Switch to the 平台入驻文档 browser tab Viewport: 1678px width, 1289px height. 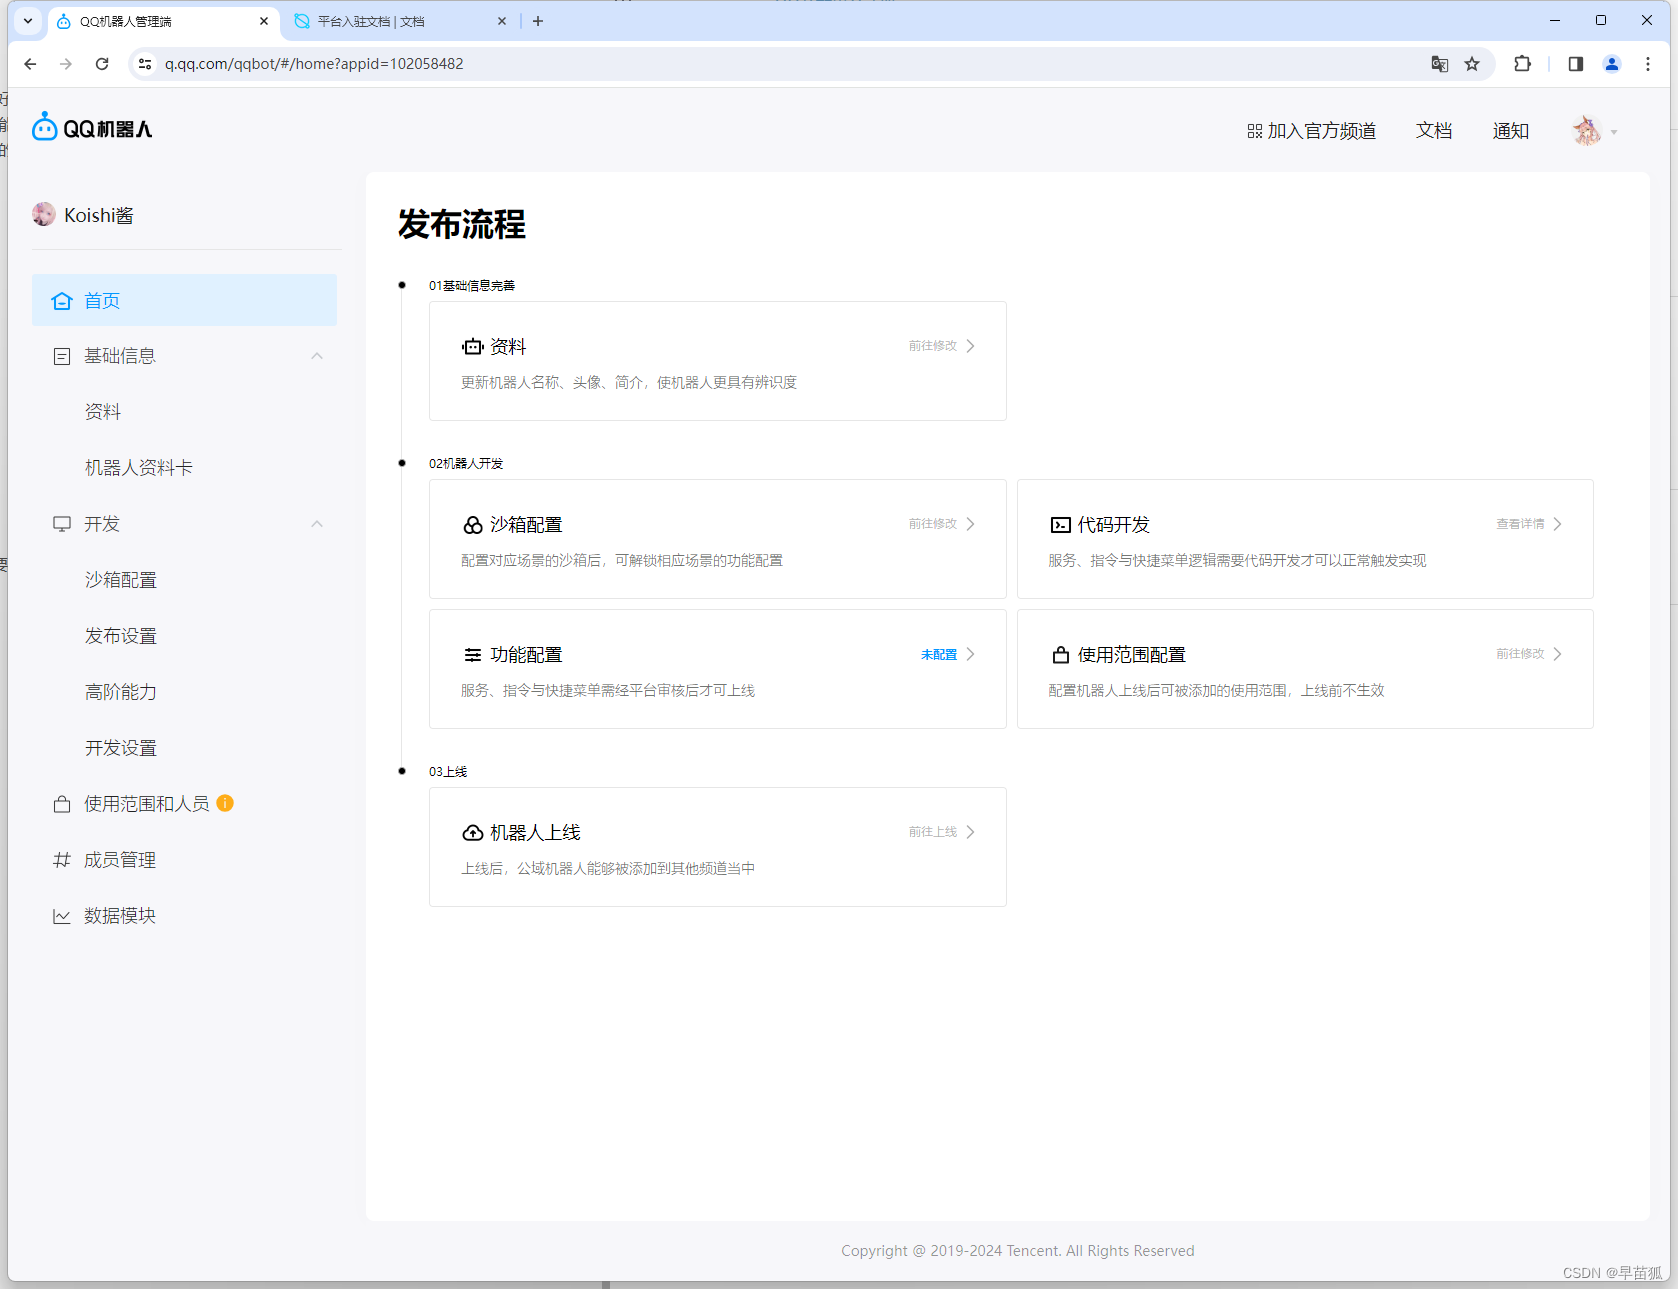(400, 21)
